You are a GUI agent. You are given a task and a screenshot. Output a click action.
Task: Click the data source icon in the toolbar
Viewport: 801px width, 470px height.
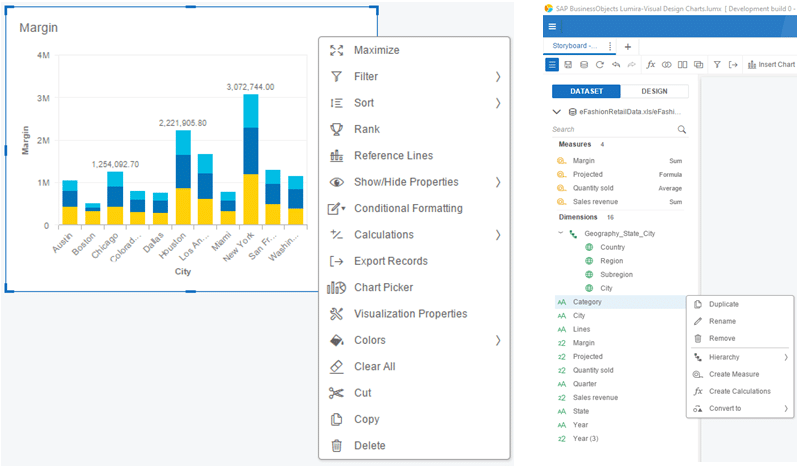(584, 65)
